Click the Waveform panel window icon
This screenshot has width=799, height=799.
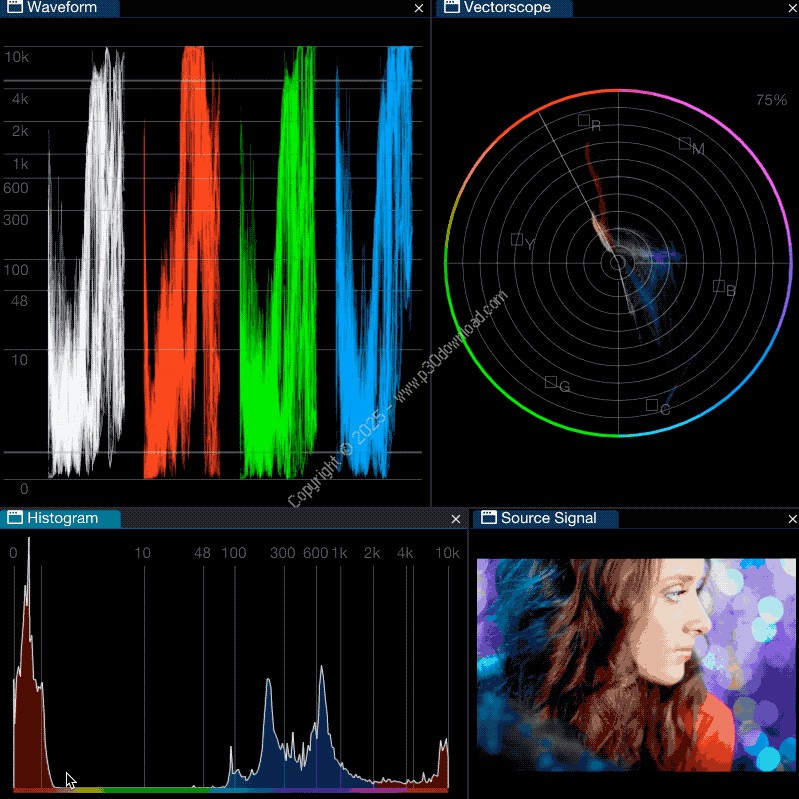[15, 8]
